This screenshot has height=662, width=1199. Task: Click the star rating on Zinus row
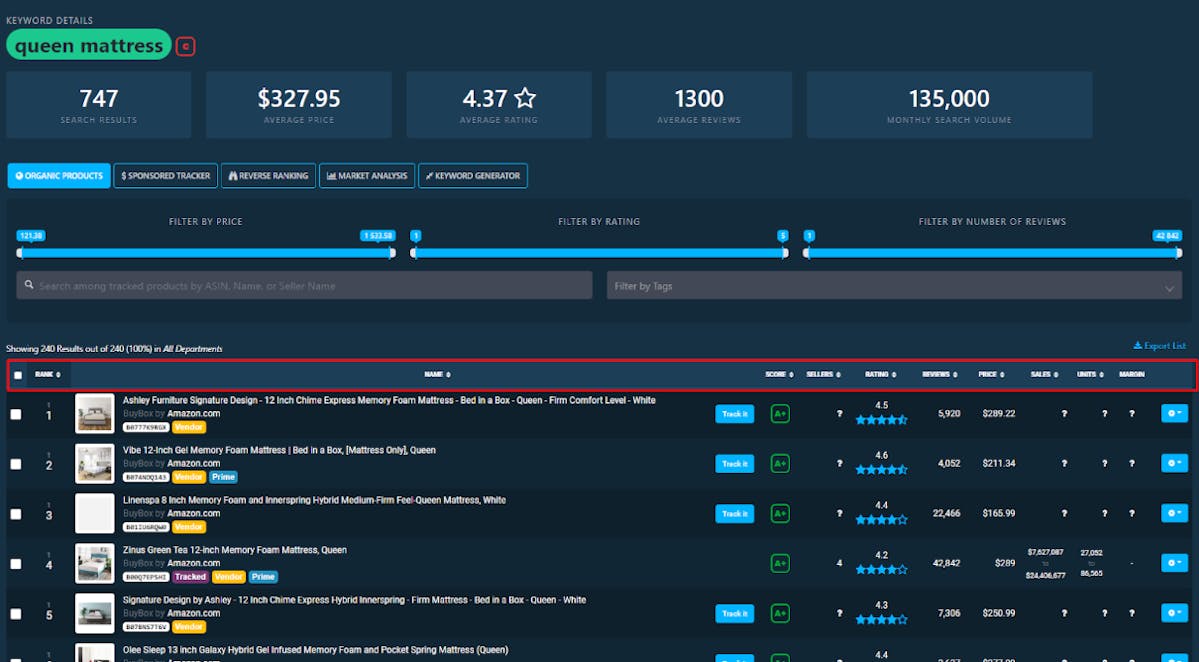click(x=881, y=570)
